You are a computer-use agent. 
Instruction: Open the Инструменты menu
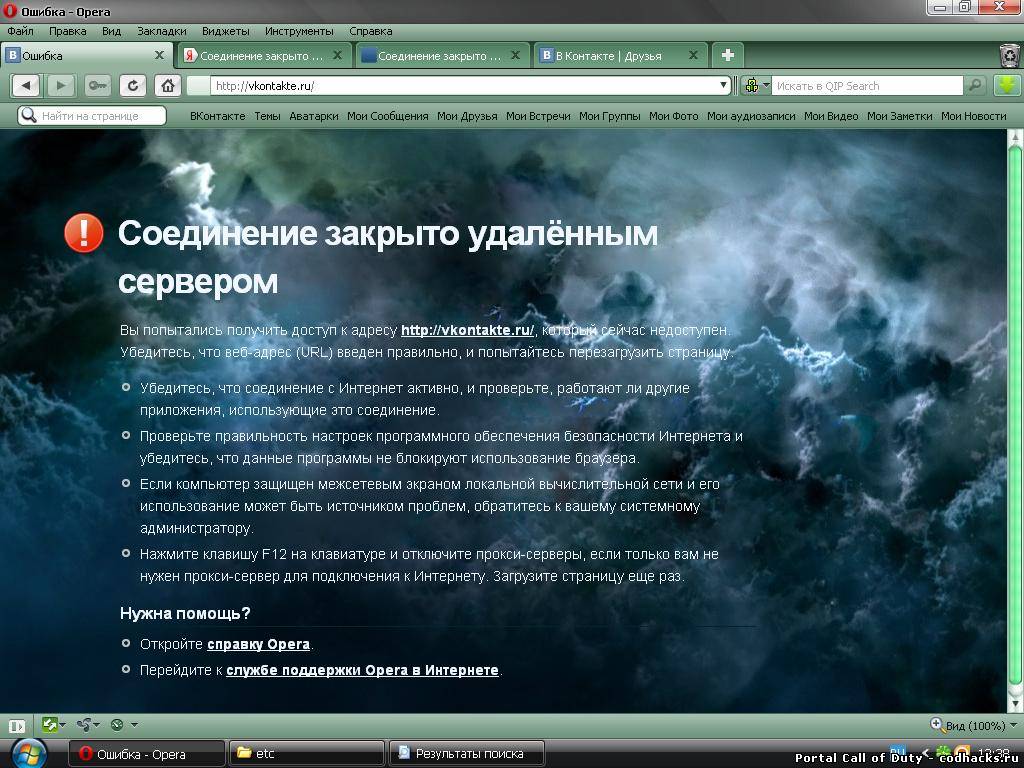click(x=299, y=31)
